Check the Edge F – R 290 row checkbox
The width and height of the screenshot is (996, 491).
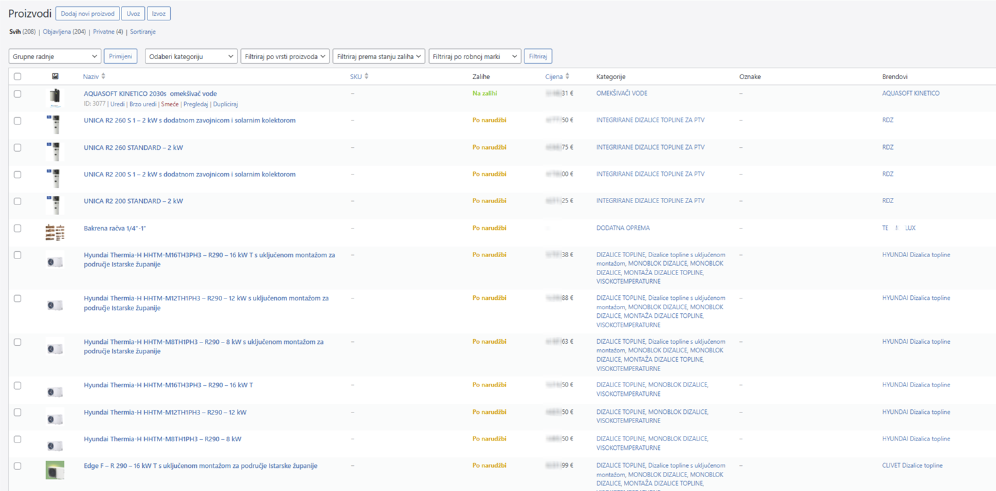17,466
